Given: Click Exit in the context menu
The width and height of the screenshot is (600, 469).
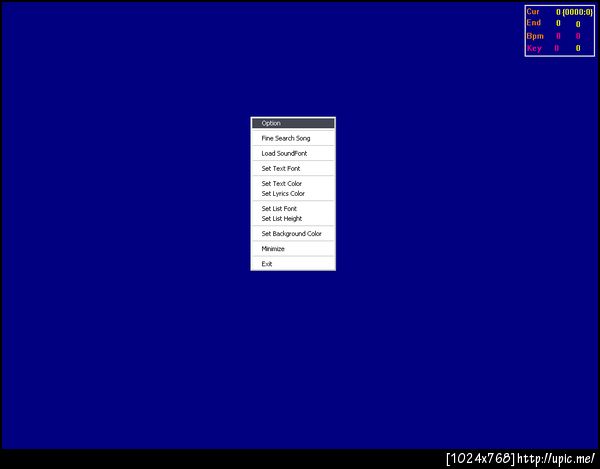Looking at the screenshot, I should tap(293, 264).
